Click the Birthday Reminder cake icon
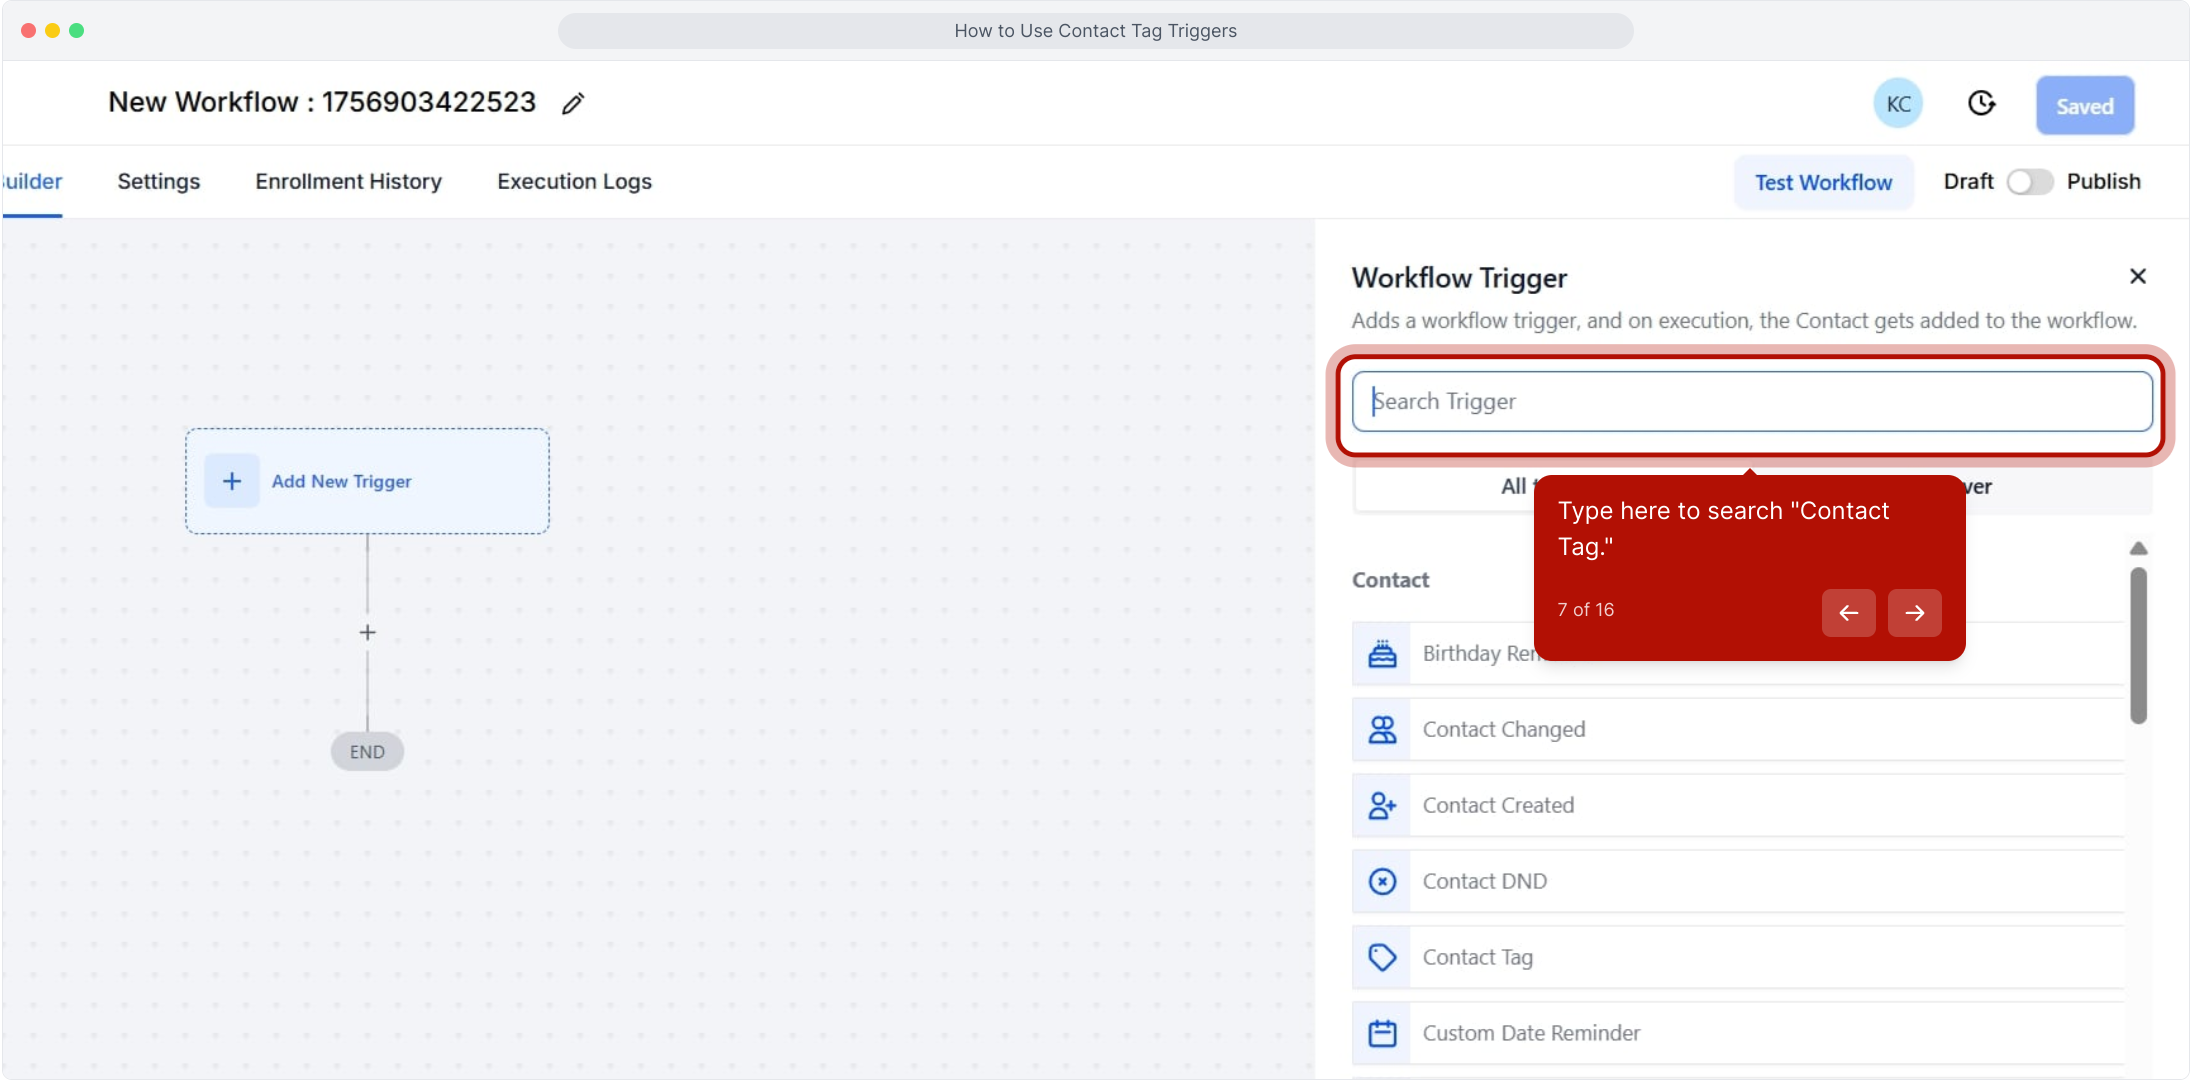Viewport: 2192px width, 1080px height. [1382, 653]
